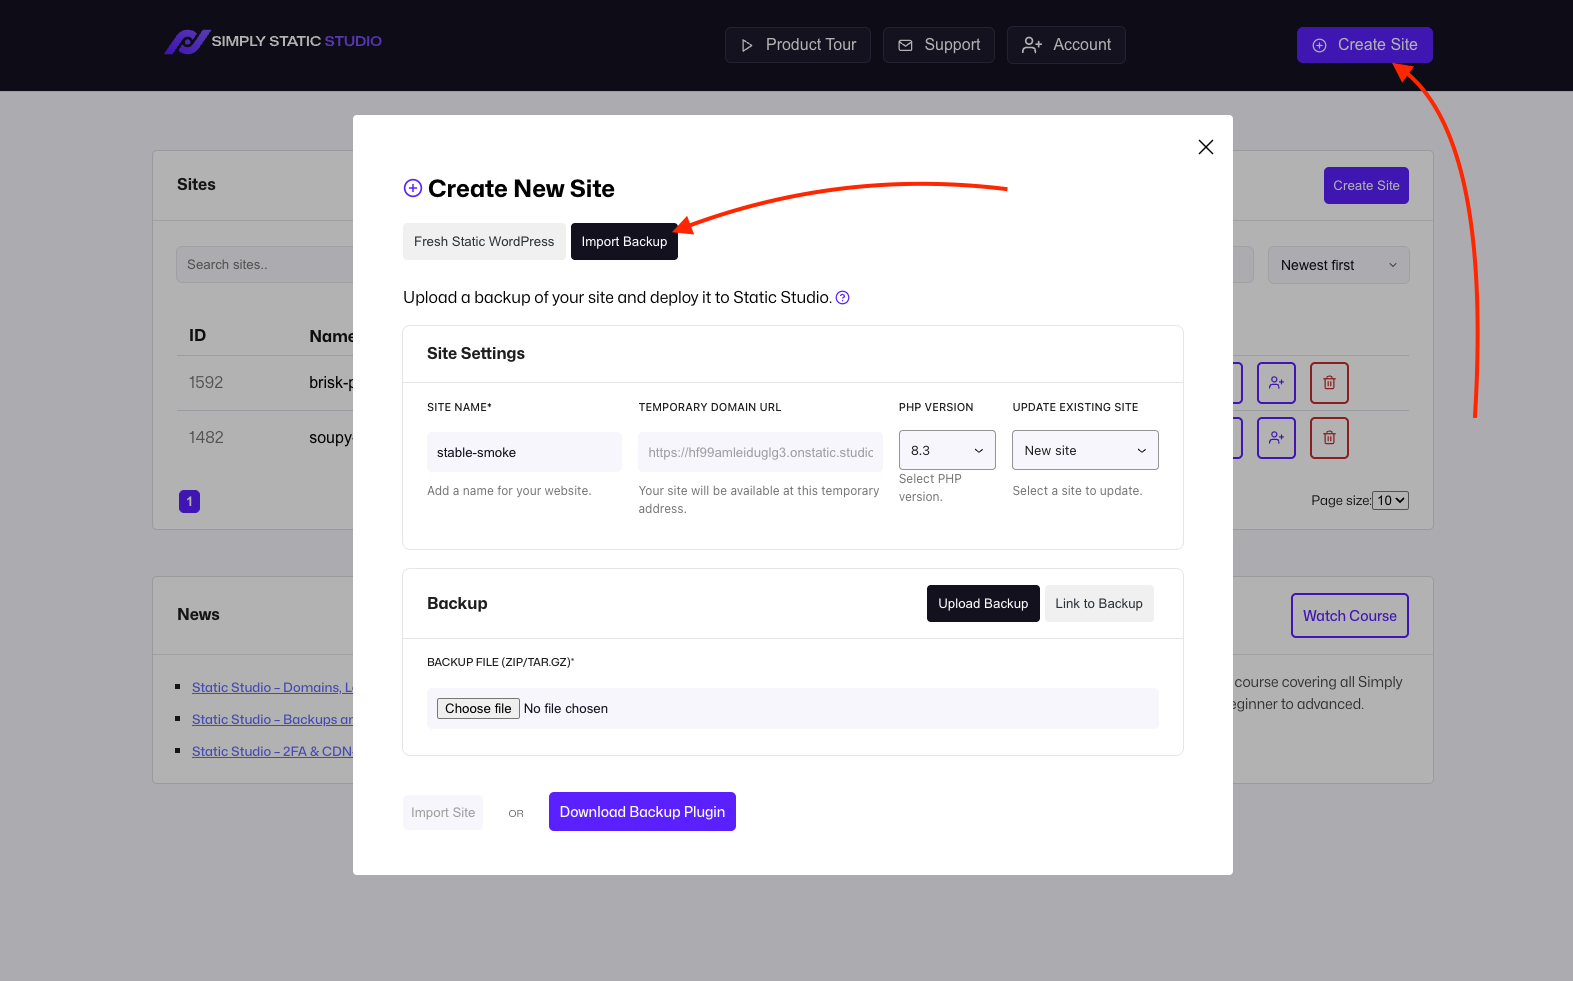Delete site 1482 with trash icon

pos(1330,438)
